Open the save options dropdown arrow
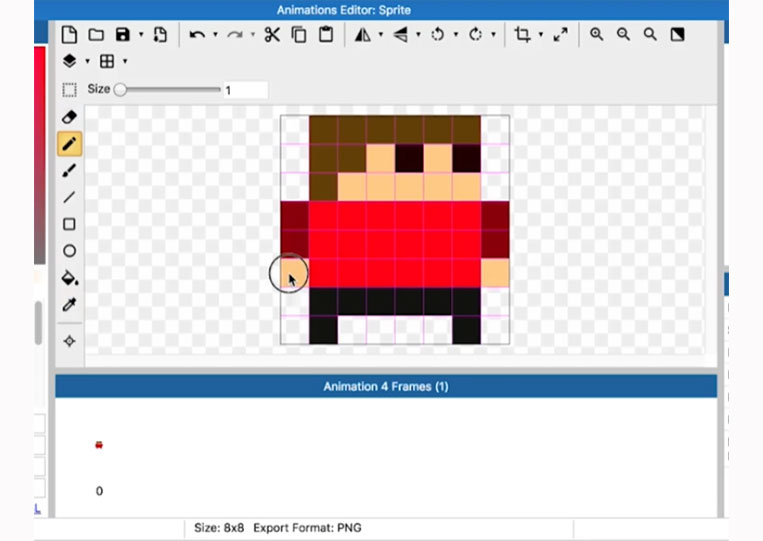The image size is (763, 541). tap(141, 35)
